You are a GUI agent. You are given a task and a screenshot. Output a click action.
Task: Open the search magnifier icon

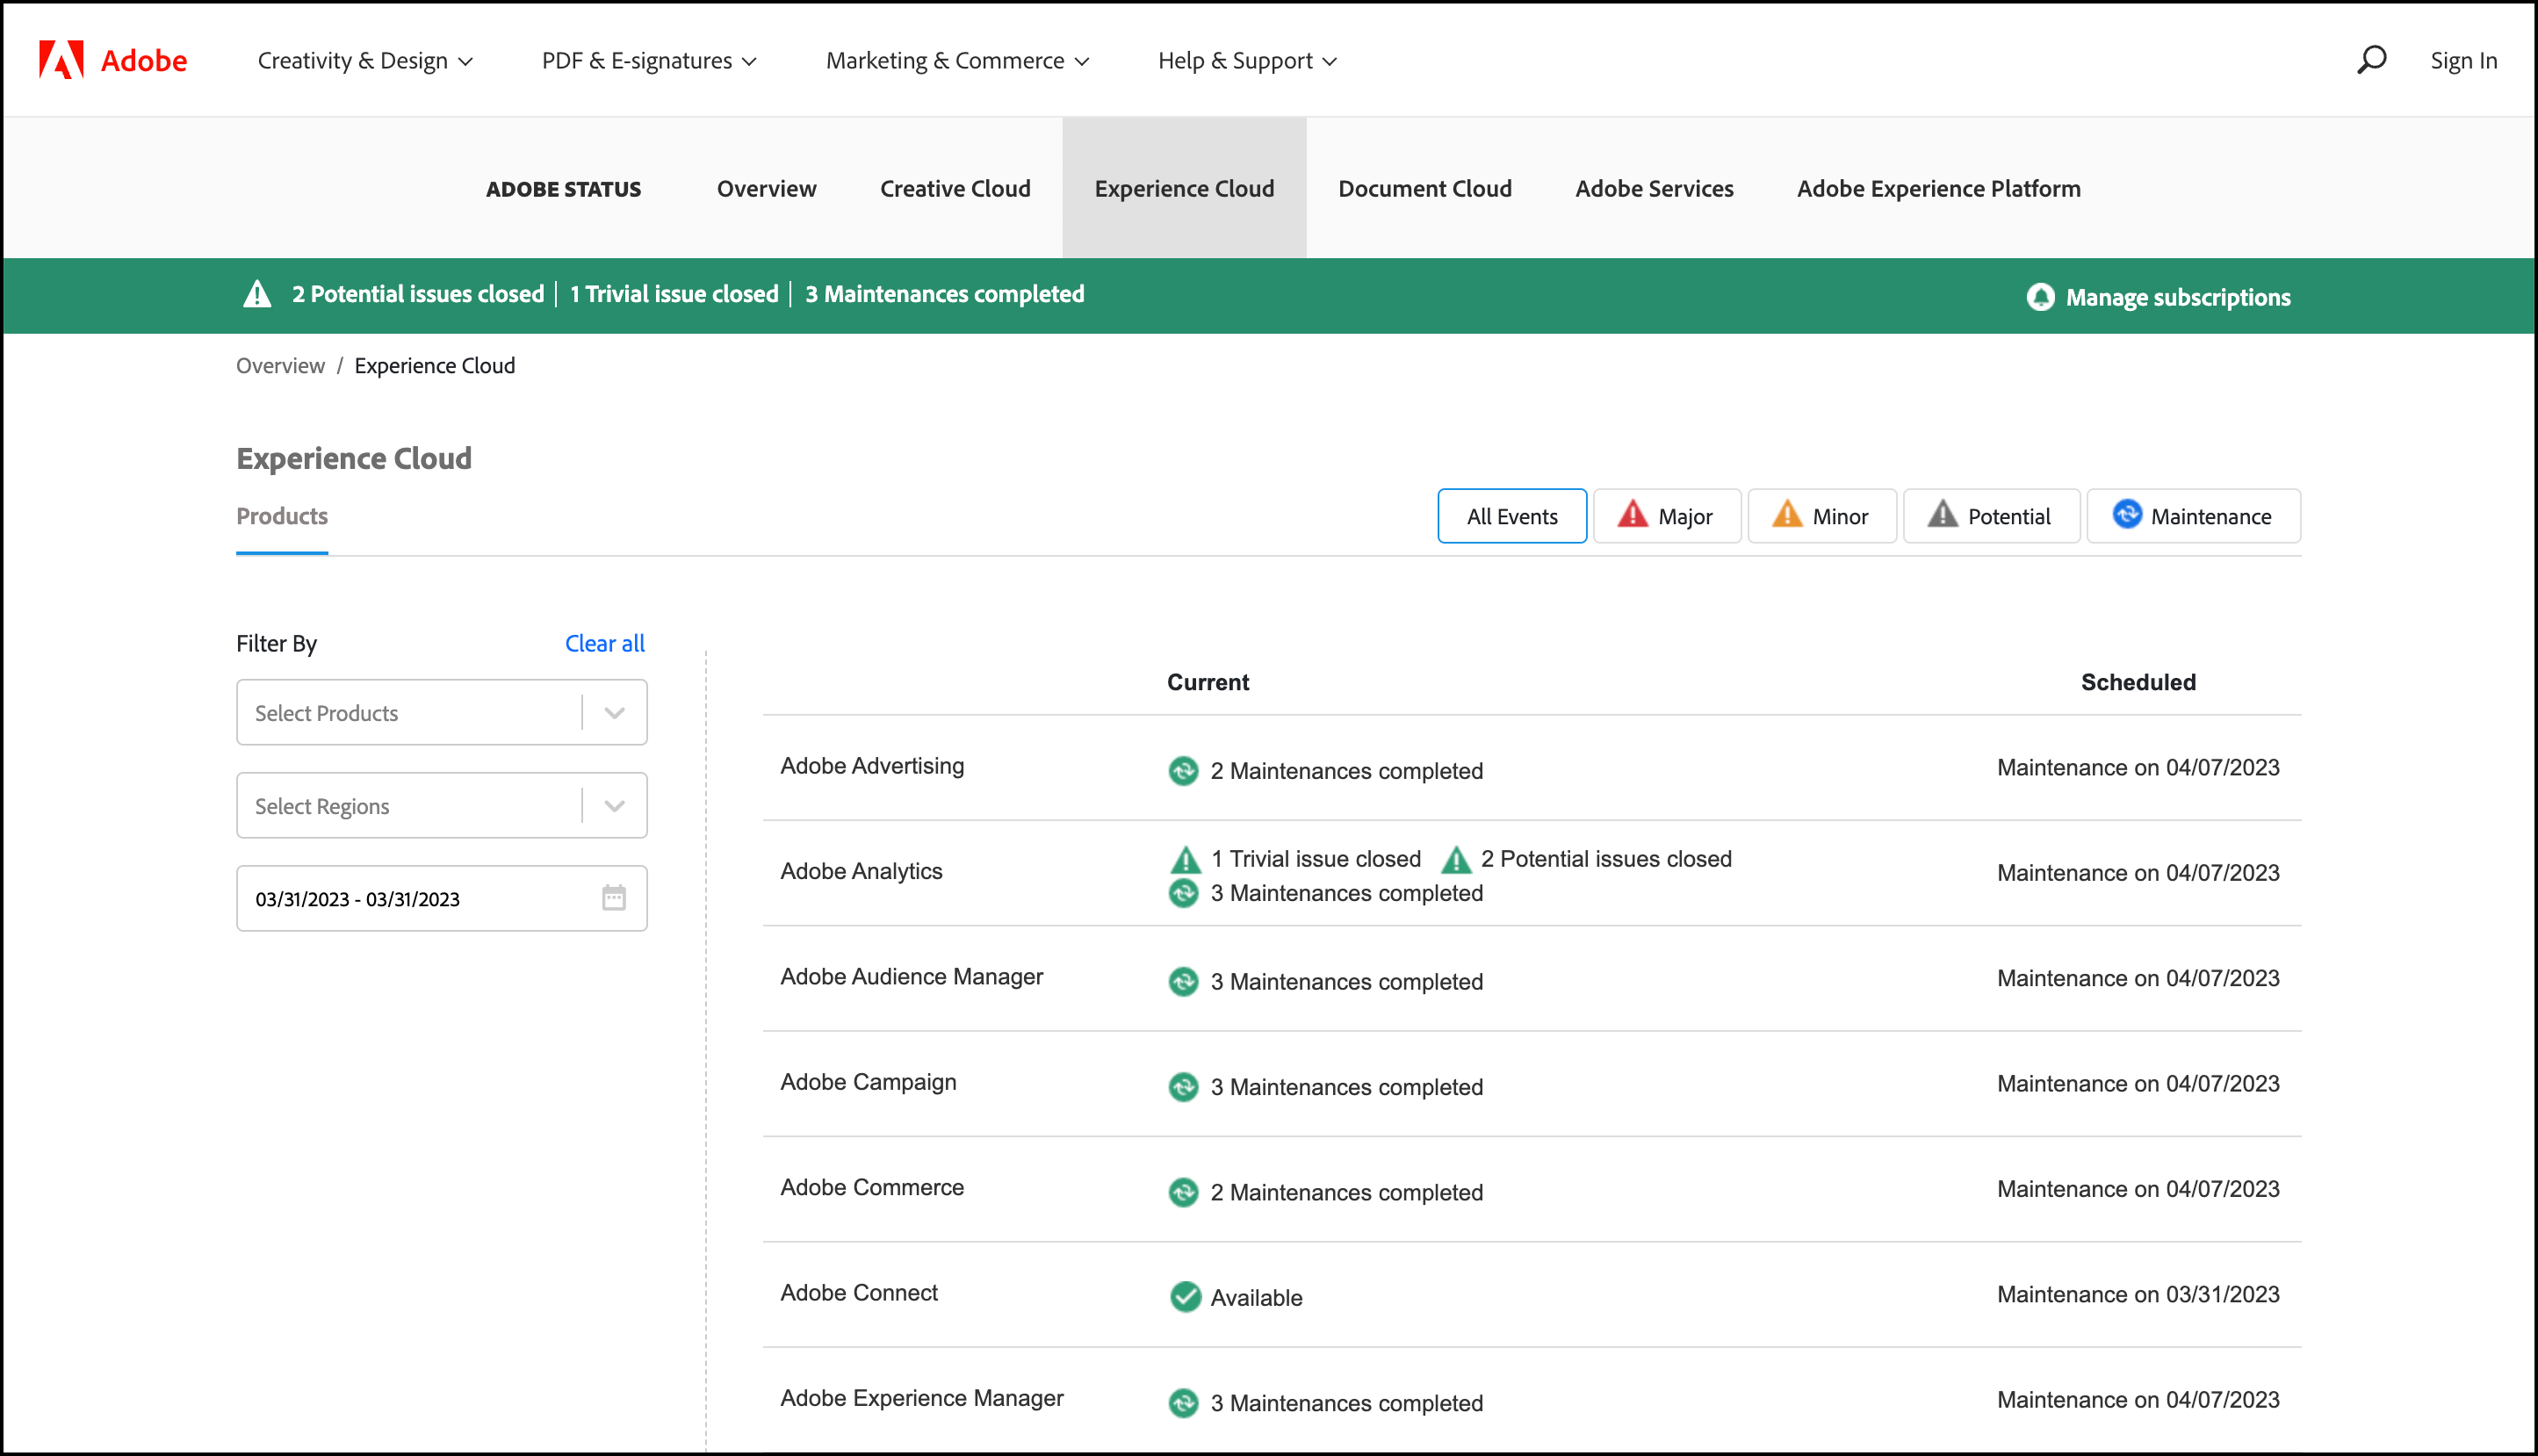point(2371,60)
